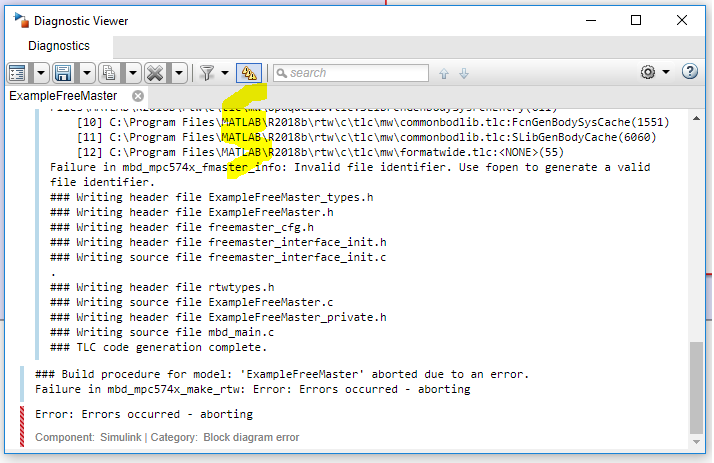This screenshot has width=714, height=463.
Task: Expand the clear options dropdown arrow
Action: 179,73
